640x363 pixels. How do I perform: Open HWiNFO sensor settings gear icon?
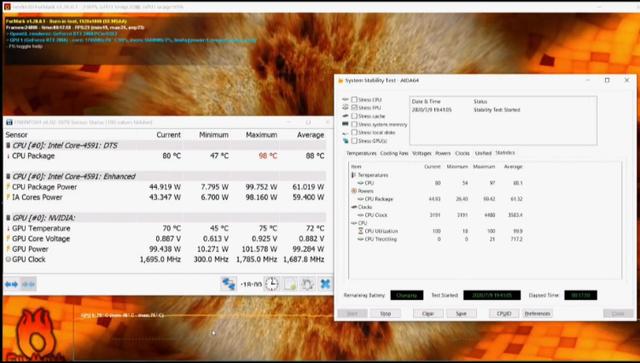307,284
